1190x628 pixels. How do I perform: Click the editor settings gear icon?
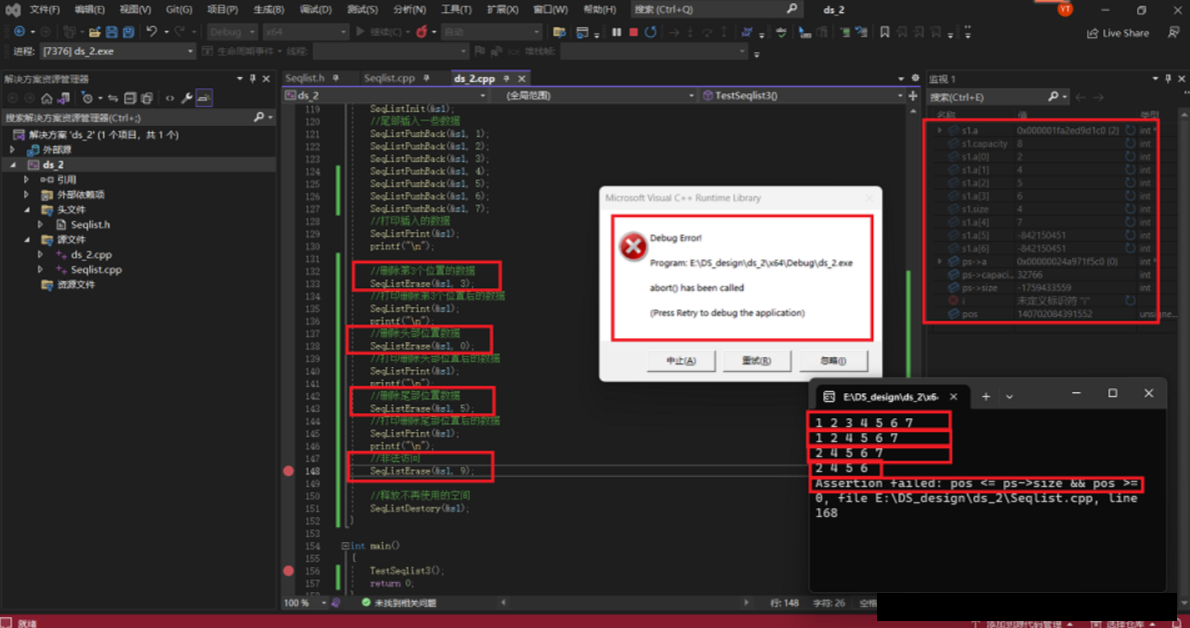pos(915,78)
